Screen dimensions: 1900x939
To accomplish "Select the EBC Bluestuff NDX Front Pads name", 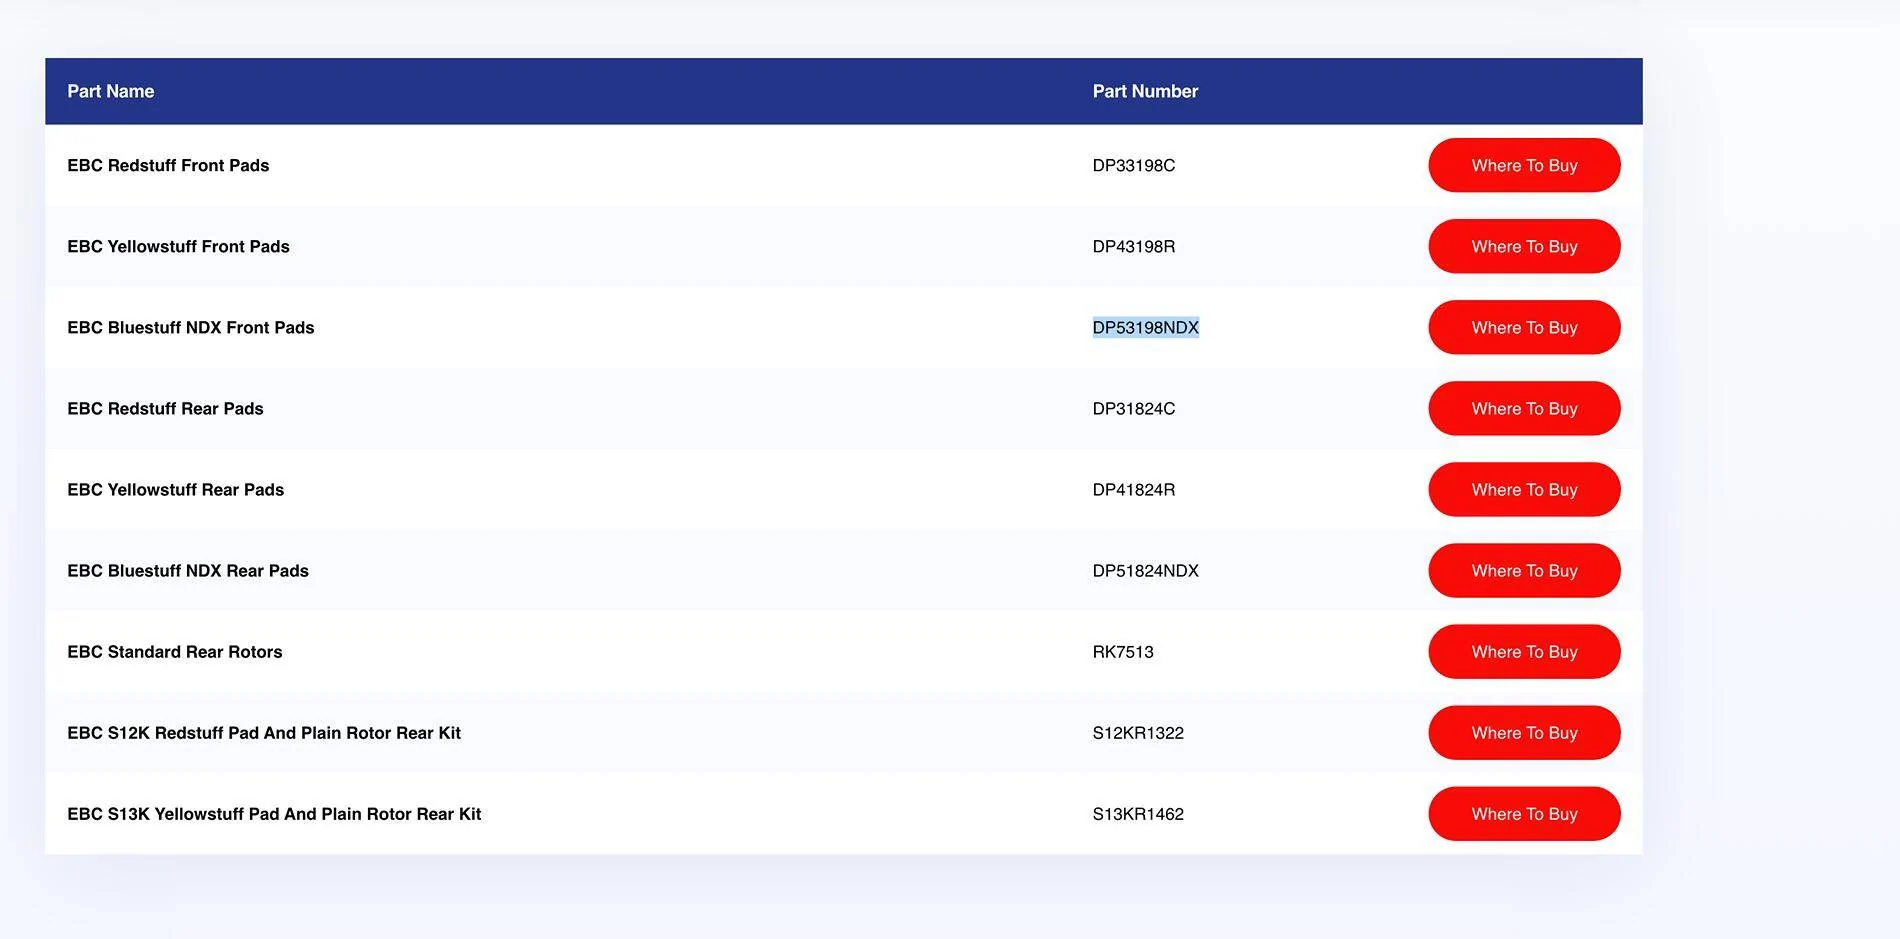I will coord(191,327).
